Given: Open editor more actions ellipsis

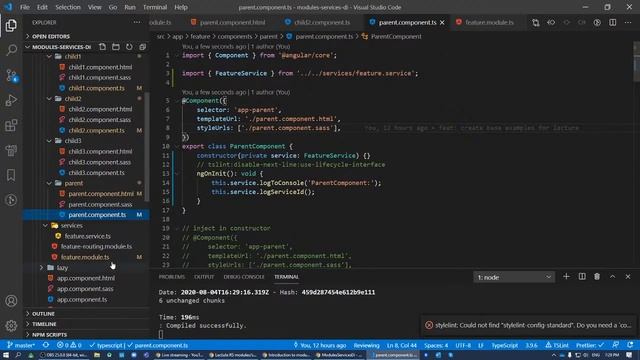Looking at the screenshot, I should click(x=628, y=23).
